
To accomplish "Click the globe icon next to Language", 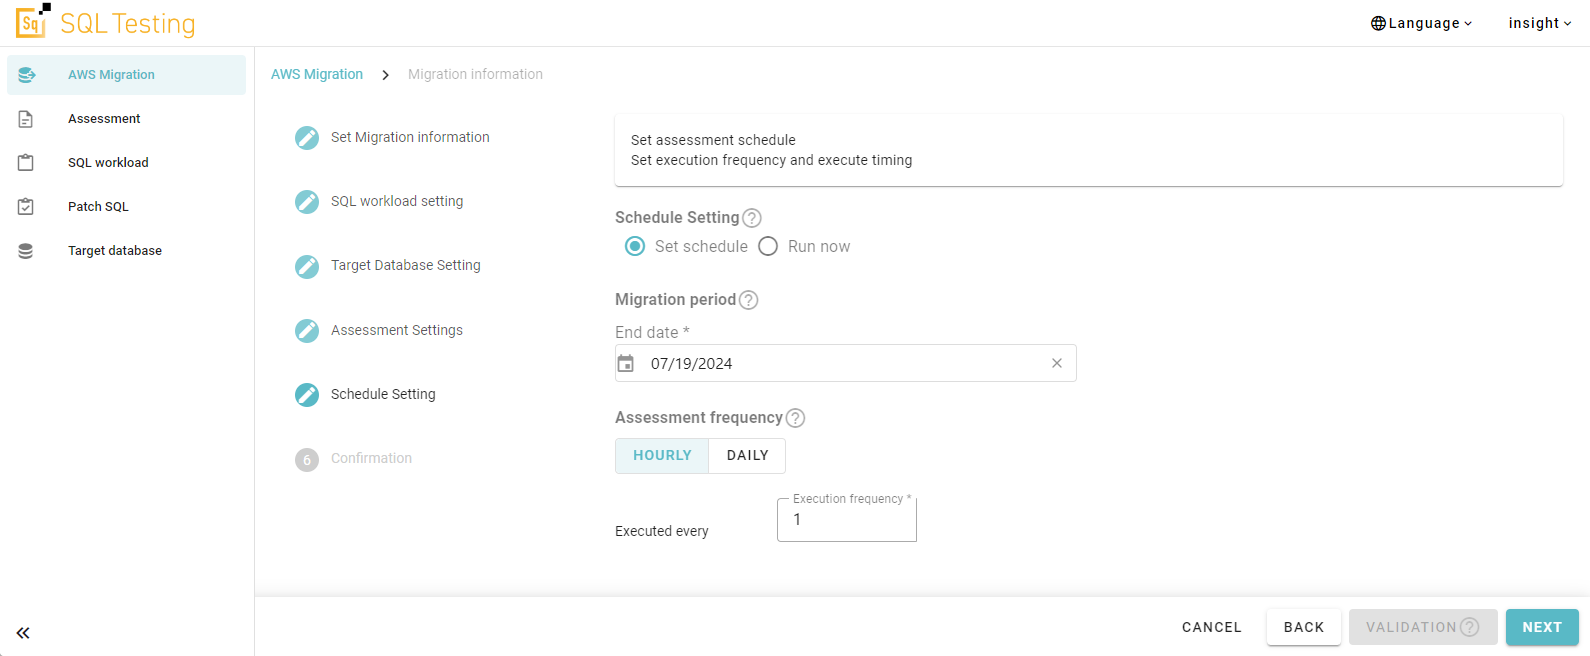I will point(1378,23).
